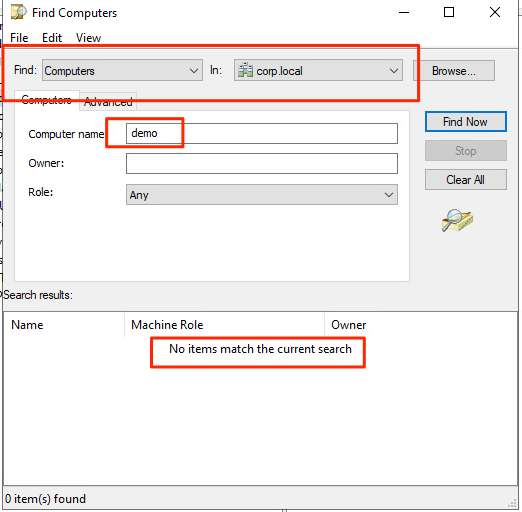Click the Browse... button
Screen dimensions: 522x512
tap(454, 71)
